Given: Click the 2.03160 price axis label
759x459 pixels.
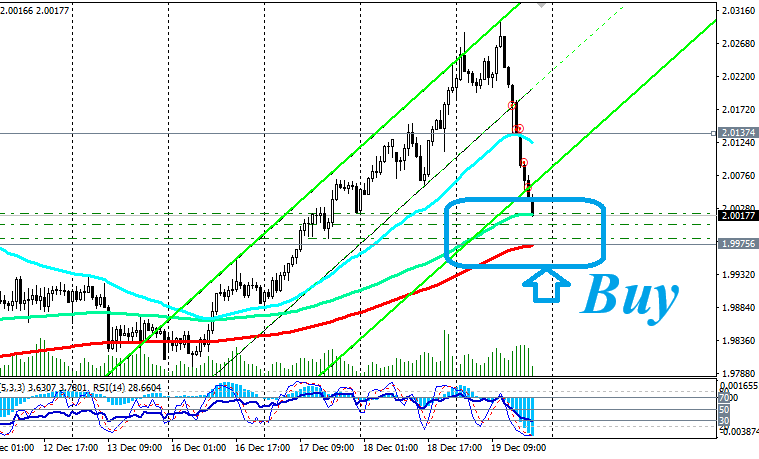Looking at the screenshot, I should point(738,11).
